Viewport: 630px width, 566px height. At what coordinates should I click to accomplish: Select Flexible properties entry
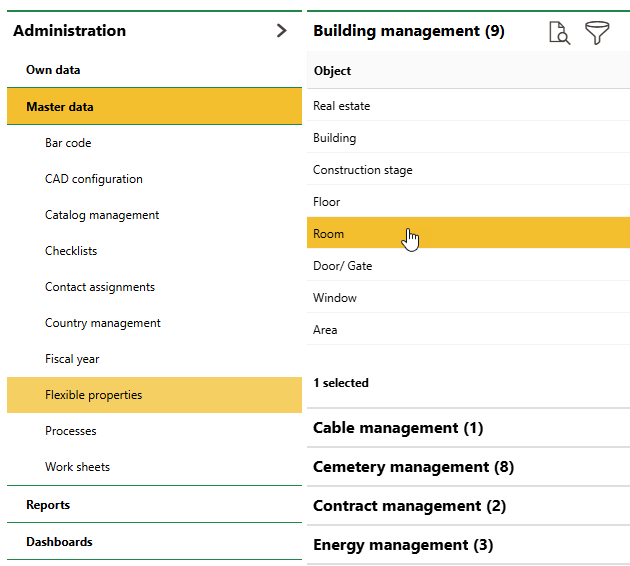pyautogui.click(x=94, y=395)
